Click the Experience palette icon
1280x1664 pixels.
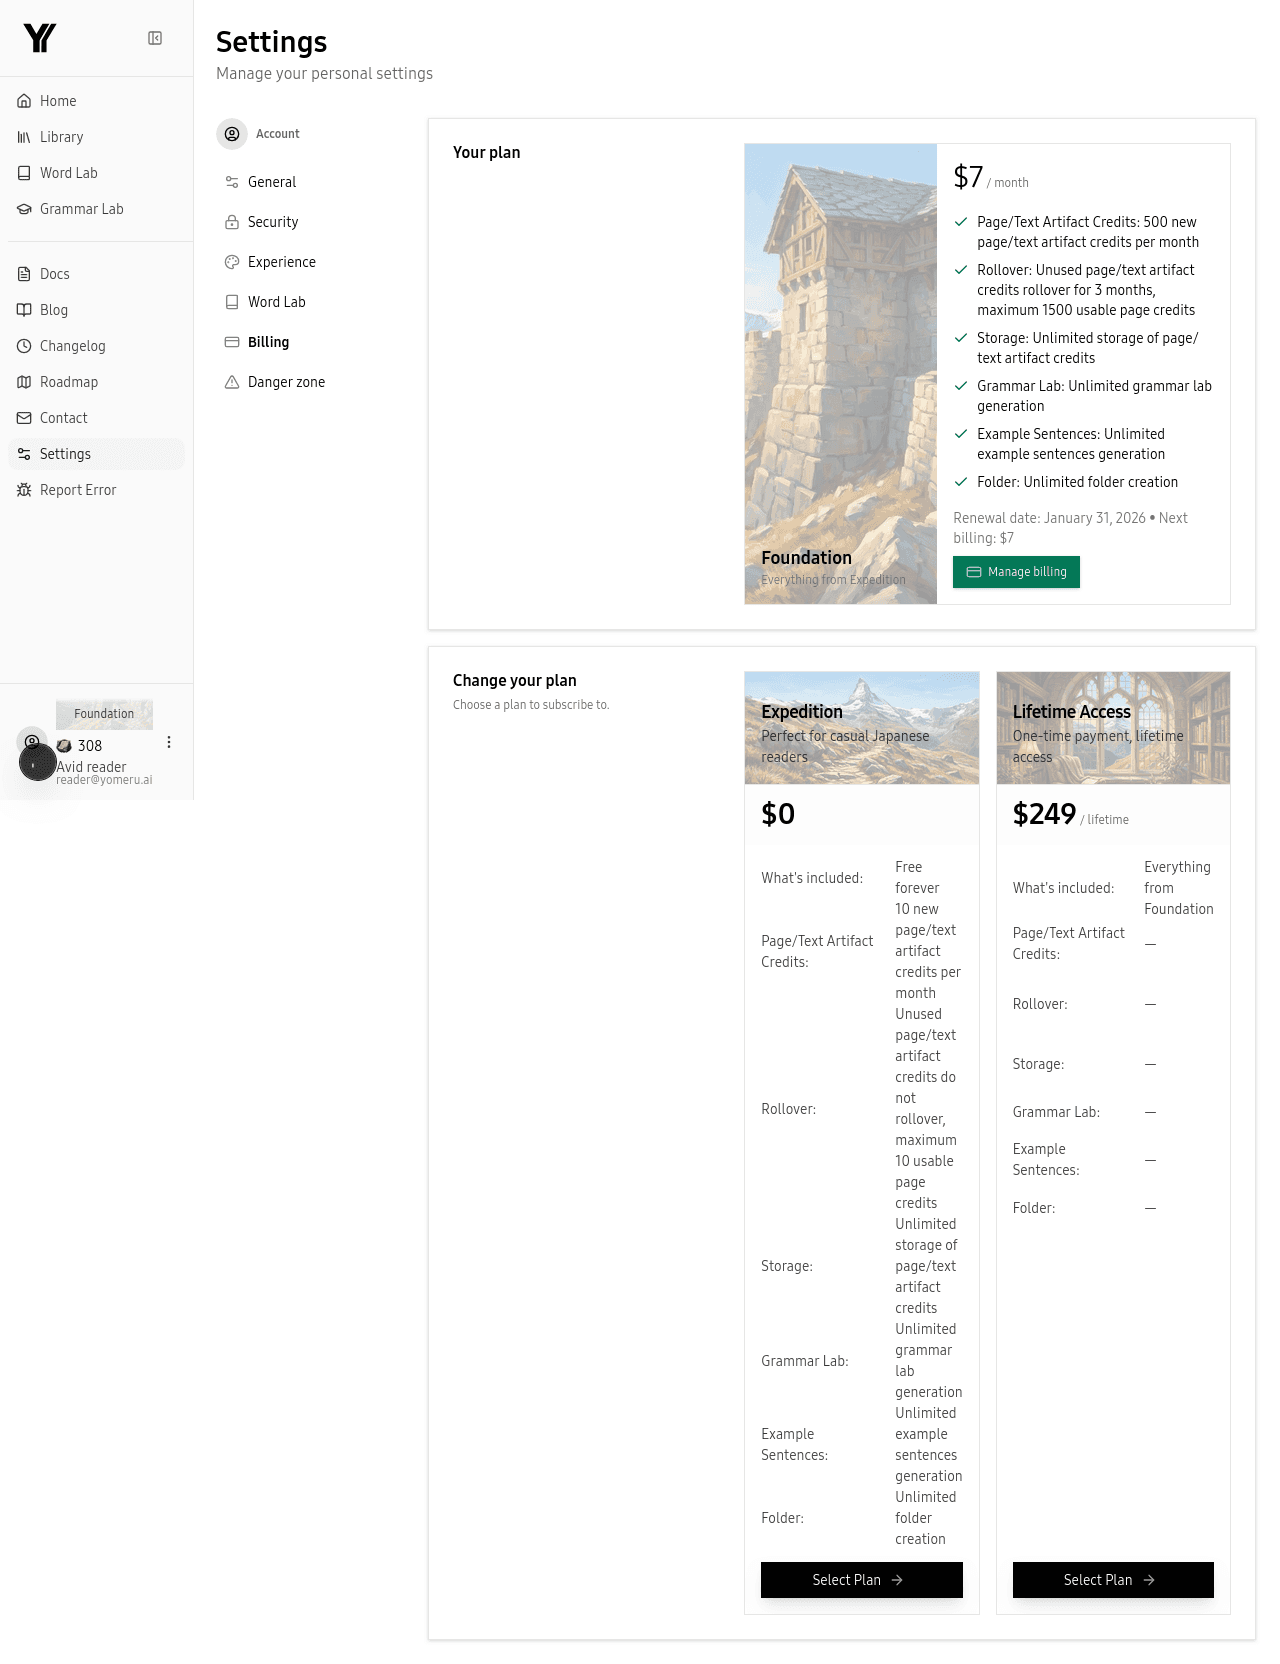pyautogui.click(x=232, y=262)
